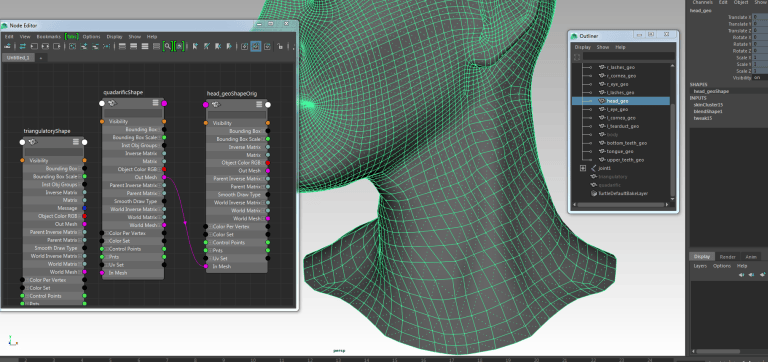Expand Pnts attribute on quadarificShape node
Screen dimensions: 768x362
106,257
